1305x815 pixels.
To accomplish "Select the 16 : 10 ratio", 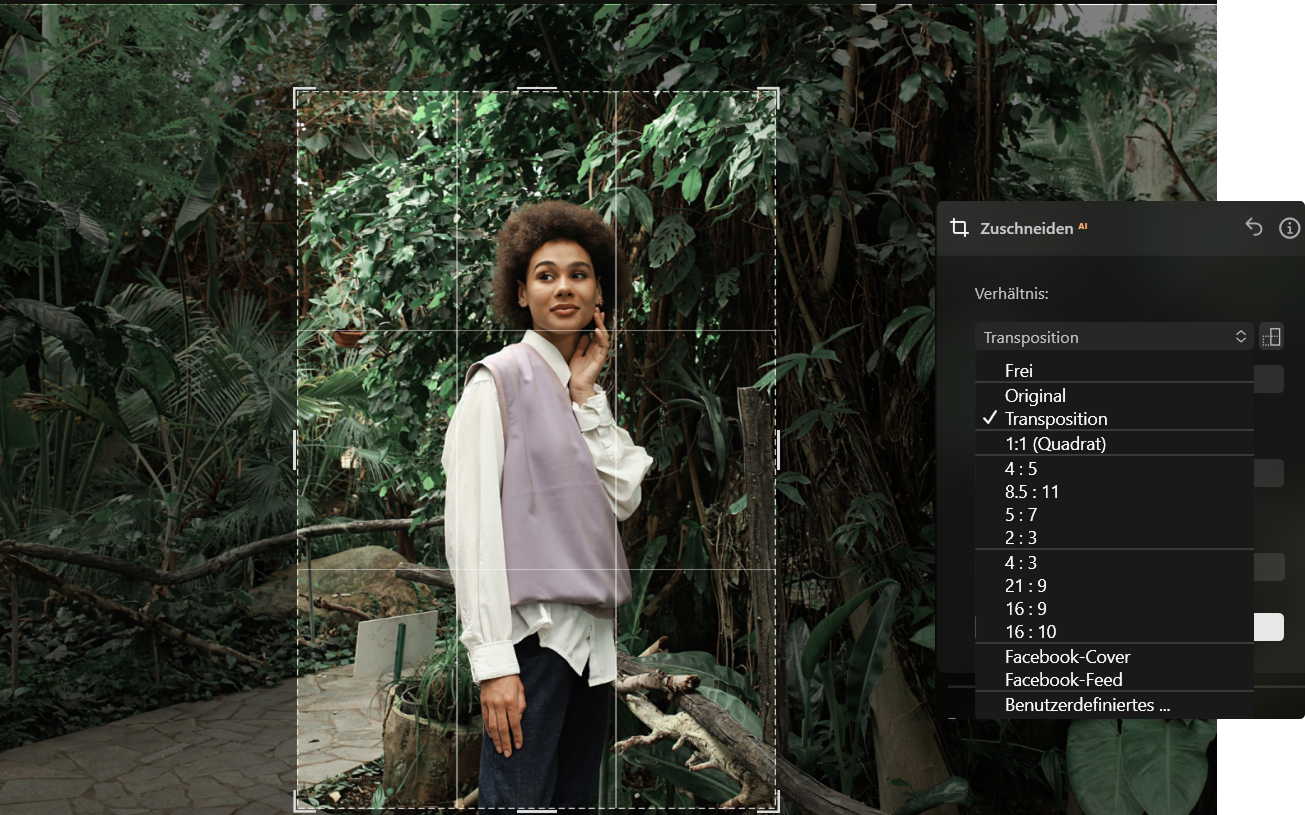I will tap(1114, 632).
